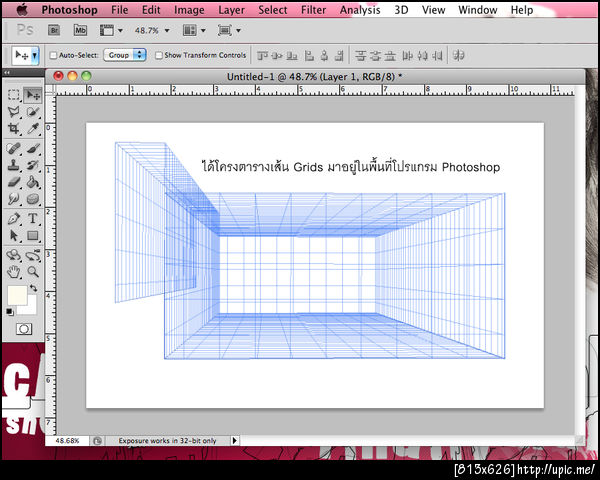
Task: Click the foreground color swatch
Action: pos(17,295)
